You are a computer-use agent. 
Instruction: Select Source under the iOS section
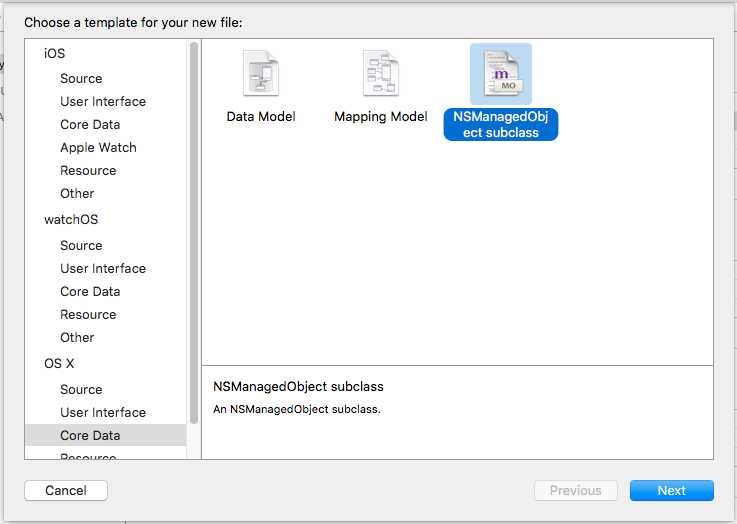point(81,78)
